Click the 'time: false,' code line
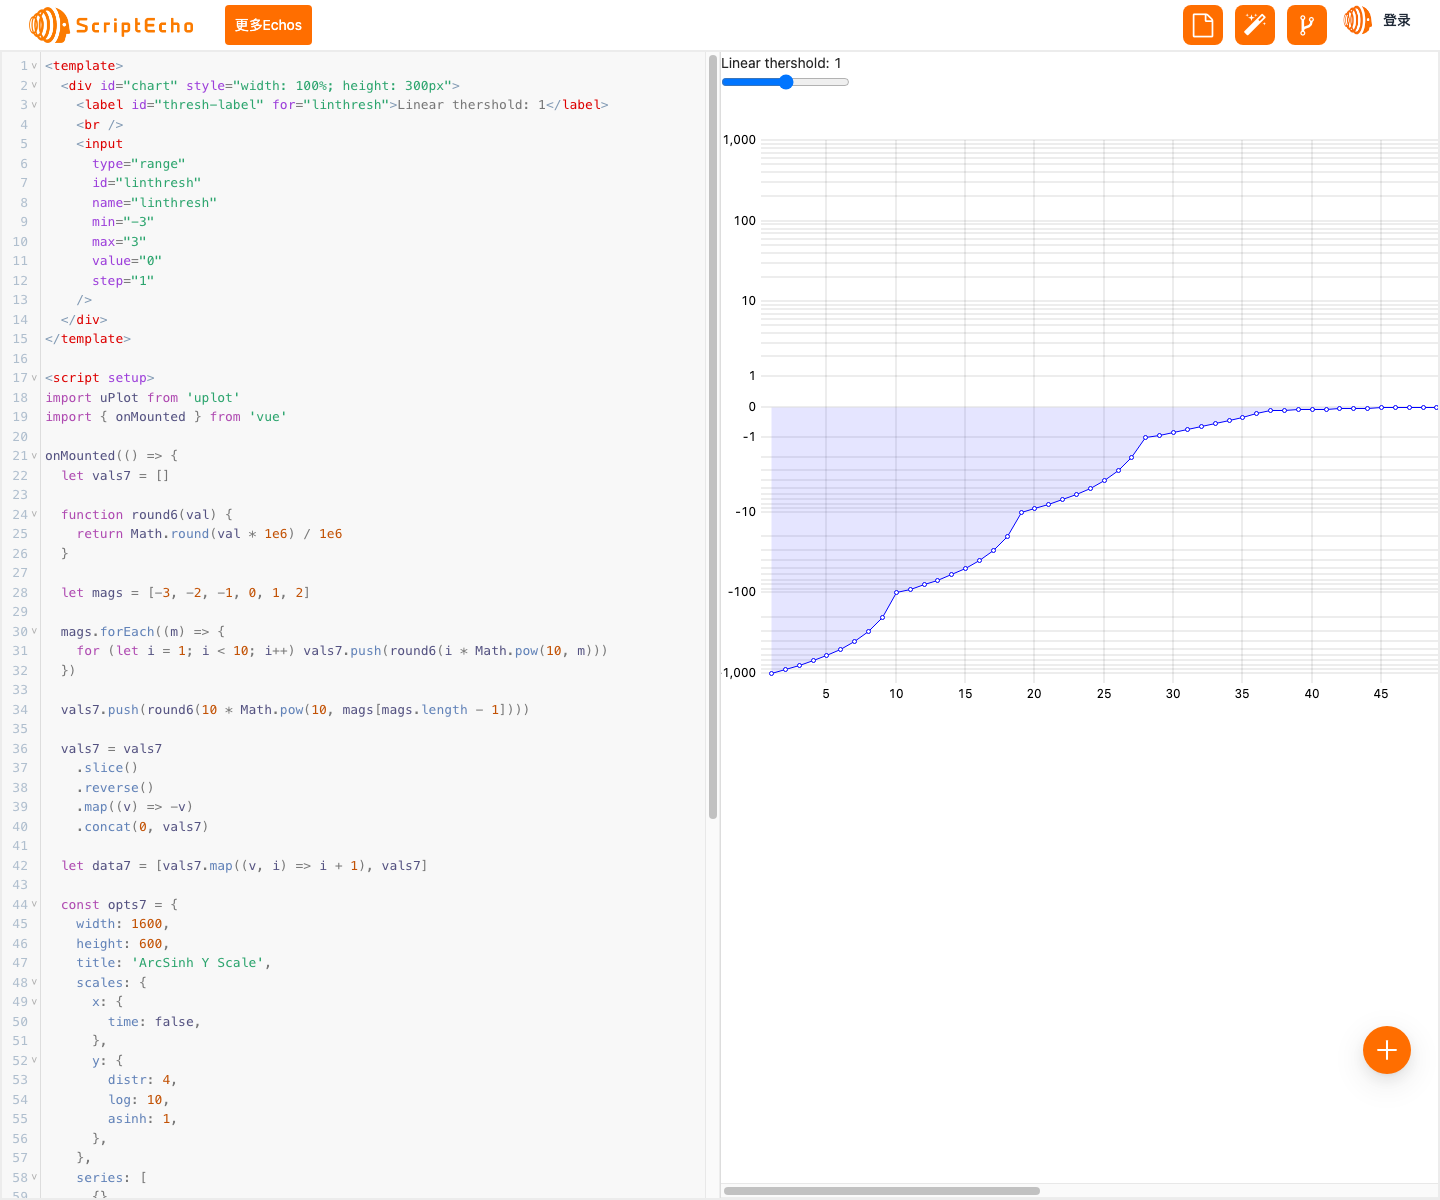The height and width of the screenshot is (1200, 1440). 154,1022
